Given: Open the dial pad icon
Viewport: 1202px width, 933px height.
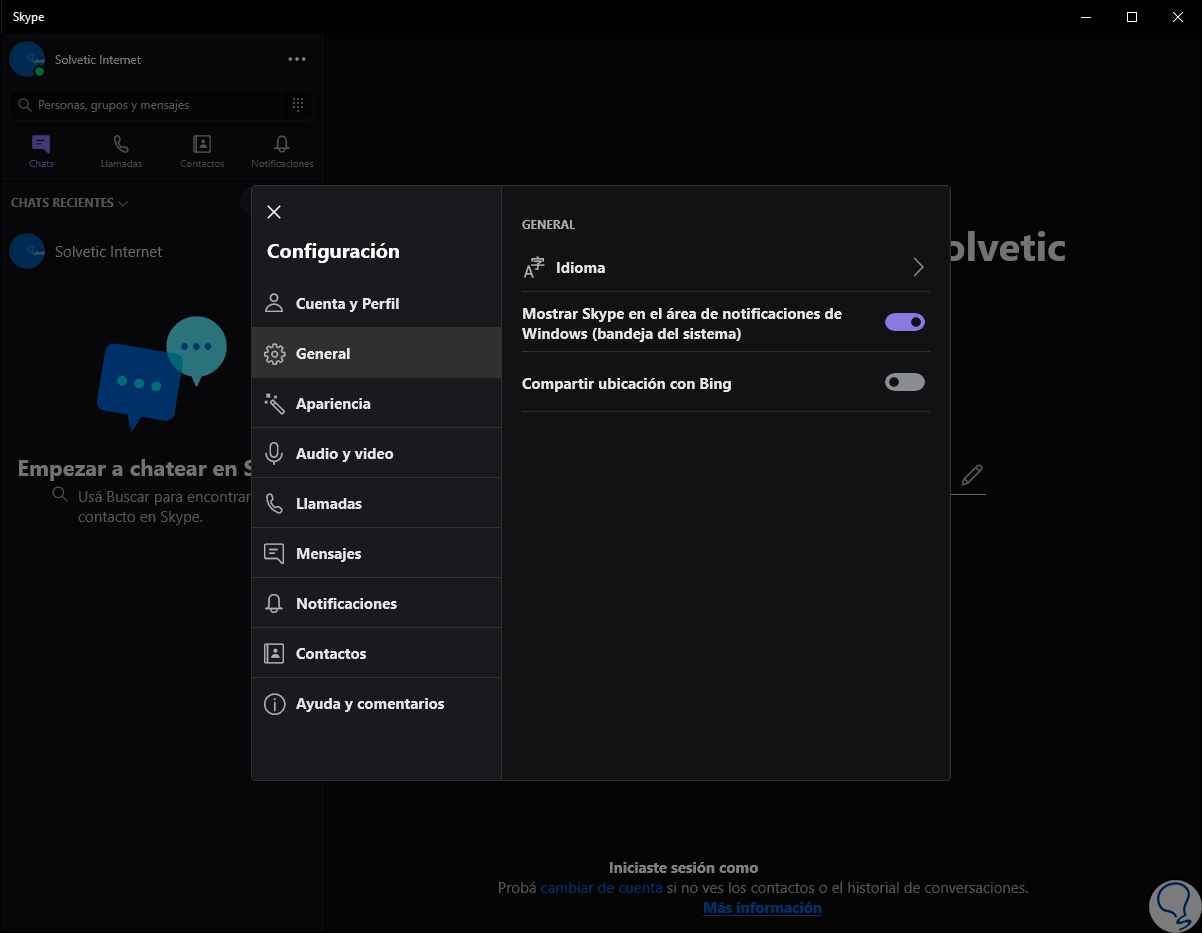Looking at the screenshot, I should [x=298, y=104].
